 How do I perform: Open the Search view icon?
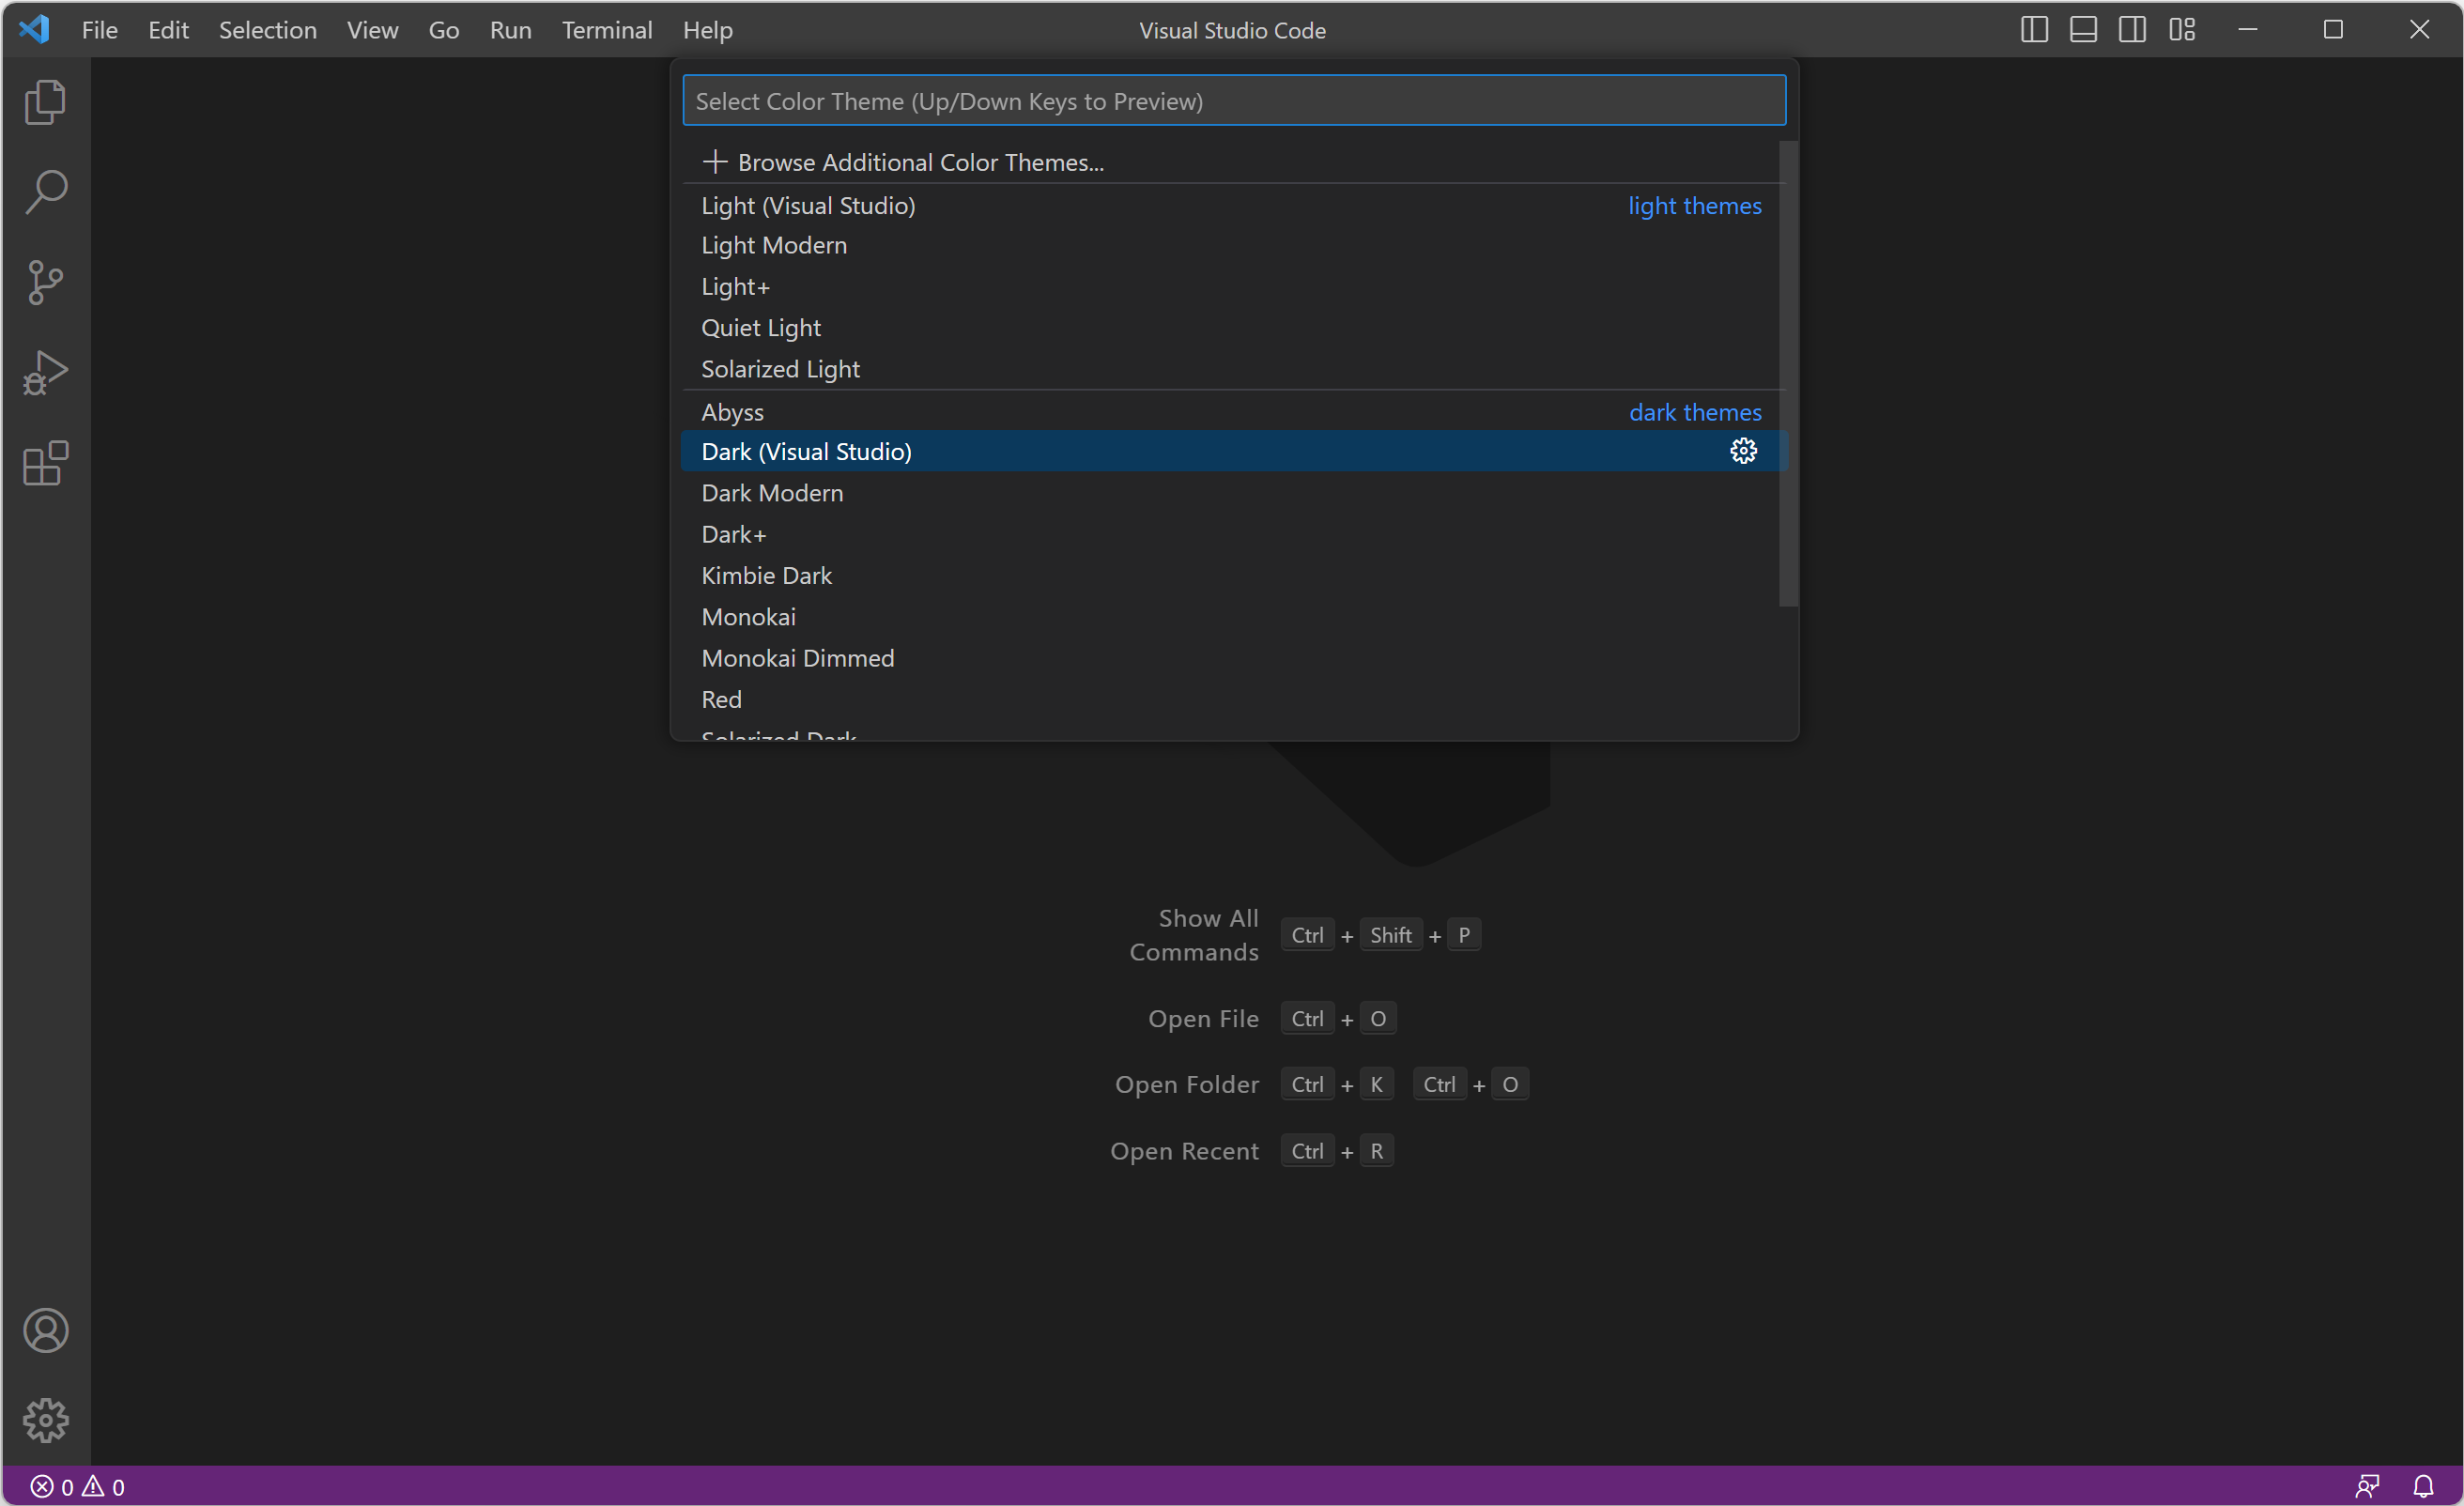[45, 192]
